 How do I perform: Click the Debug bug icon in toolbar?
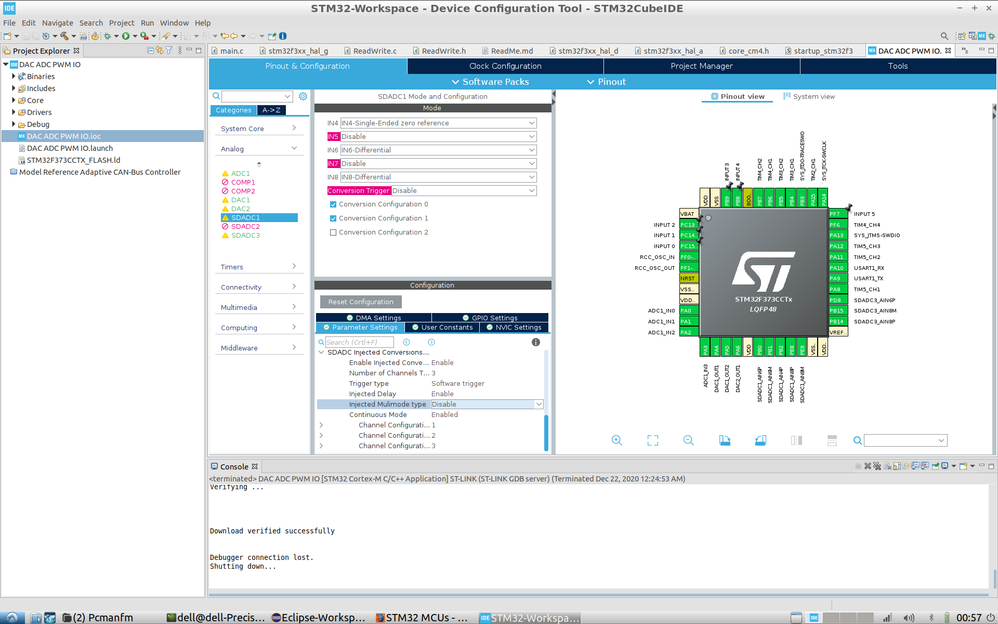click(x=108, y=36)
